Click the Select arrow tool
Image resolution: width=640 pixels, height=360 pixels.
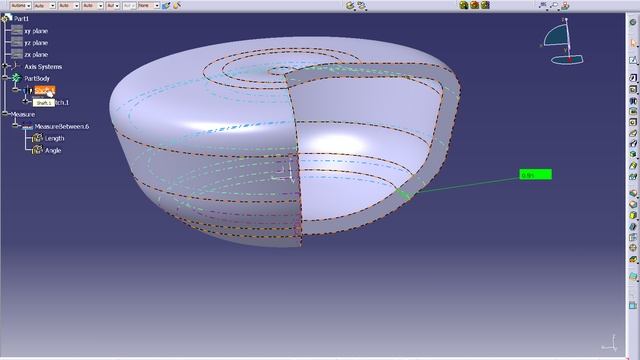click(633, 42)
